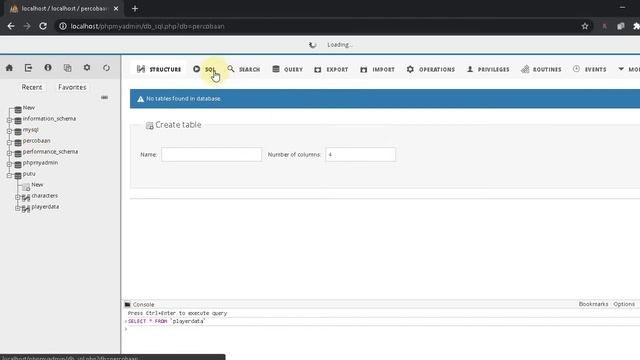This screenshot has width=640, height=360.
Task: Click console query SELECT * FROM playerdata
Action: point(167,321)
